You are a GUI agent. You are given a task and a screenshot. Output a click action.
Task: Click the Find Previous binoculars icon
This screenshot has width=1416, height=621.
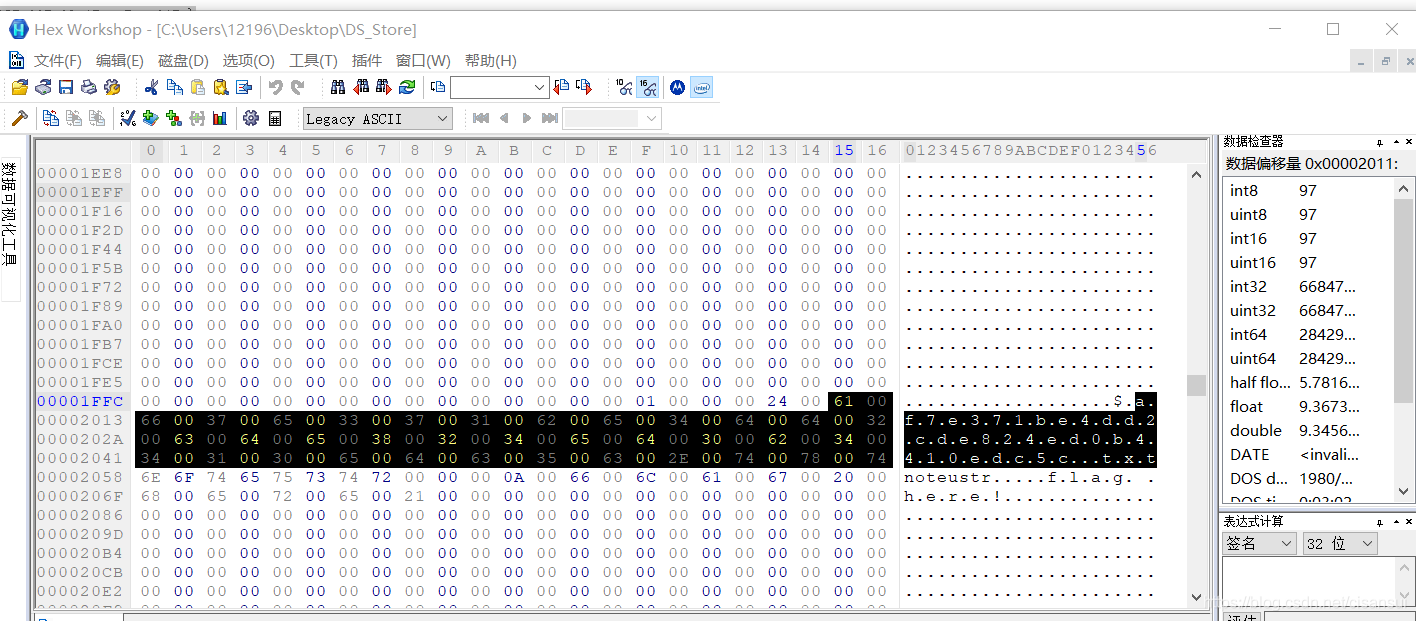(x=361, y=87)
